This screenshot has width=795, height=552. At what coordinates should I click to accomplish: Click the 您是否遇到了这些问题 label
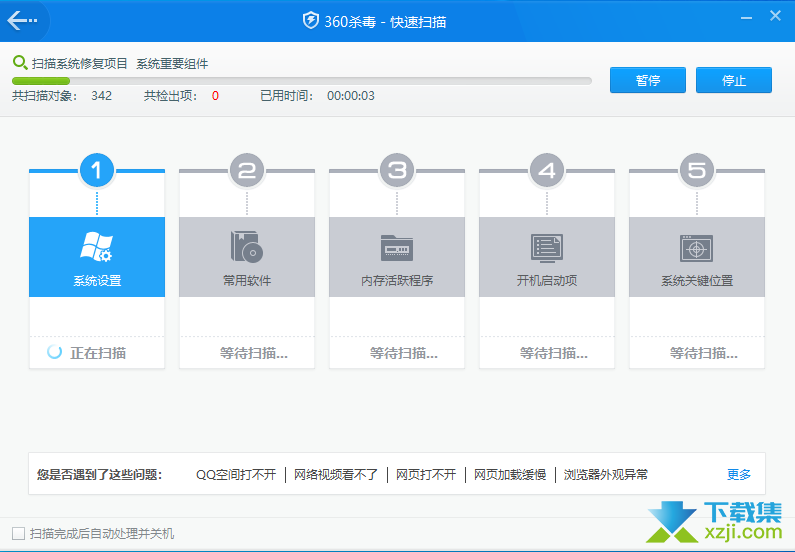click(99, 474)
